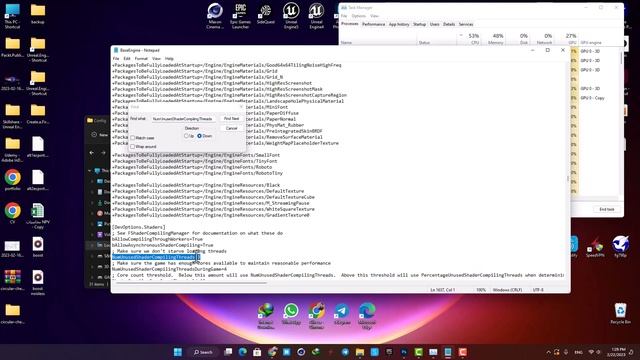Click the network icon in the system tray

click(591, 352)
